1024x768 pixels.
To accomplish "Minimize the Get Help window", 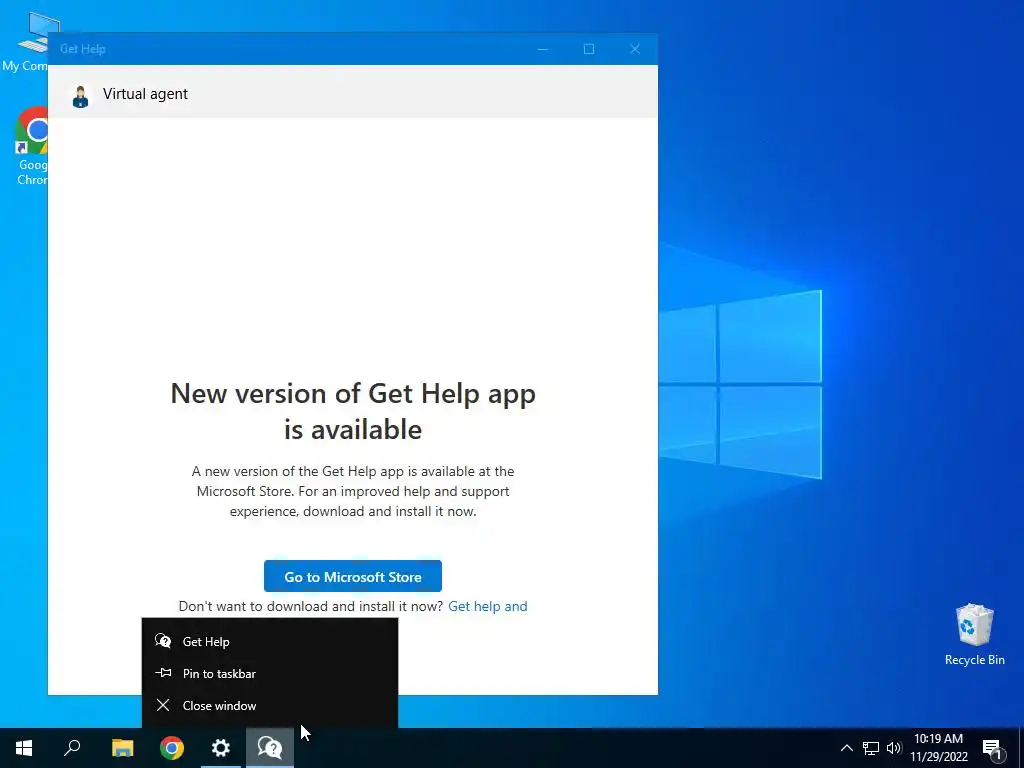I will 543,49.
